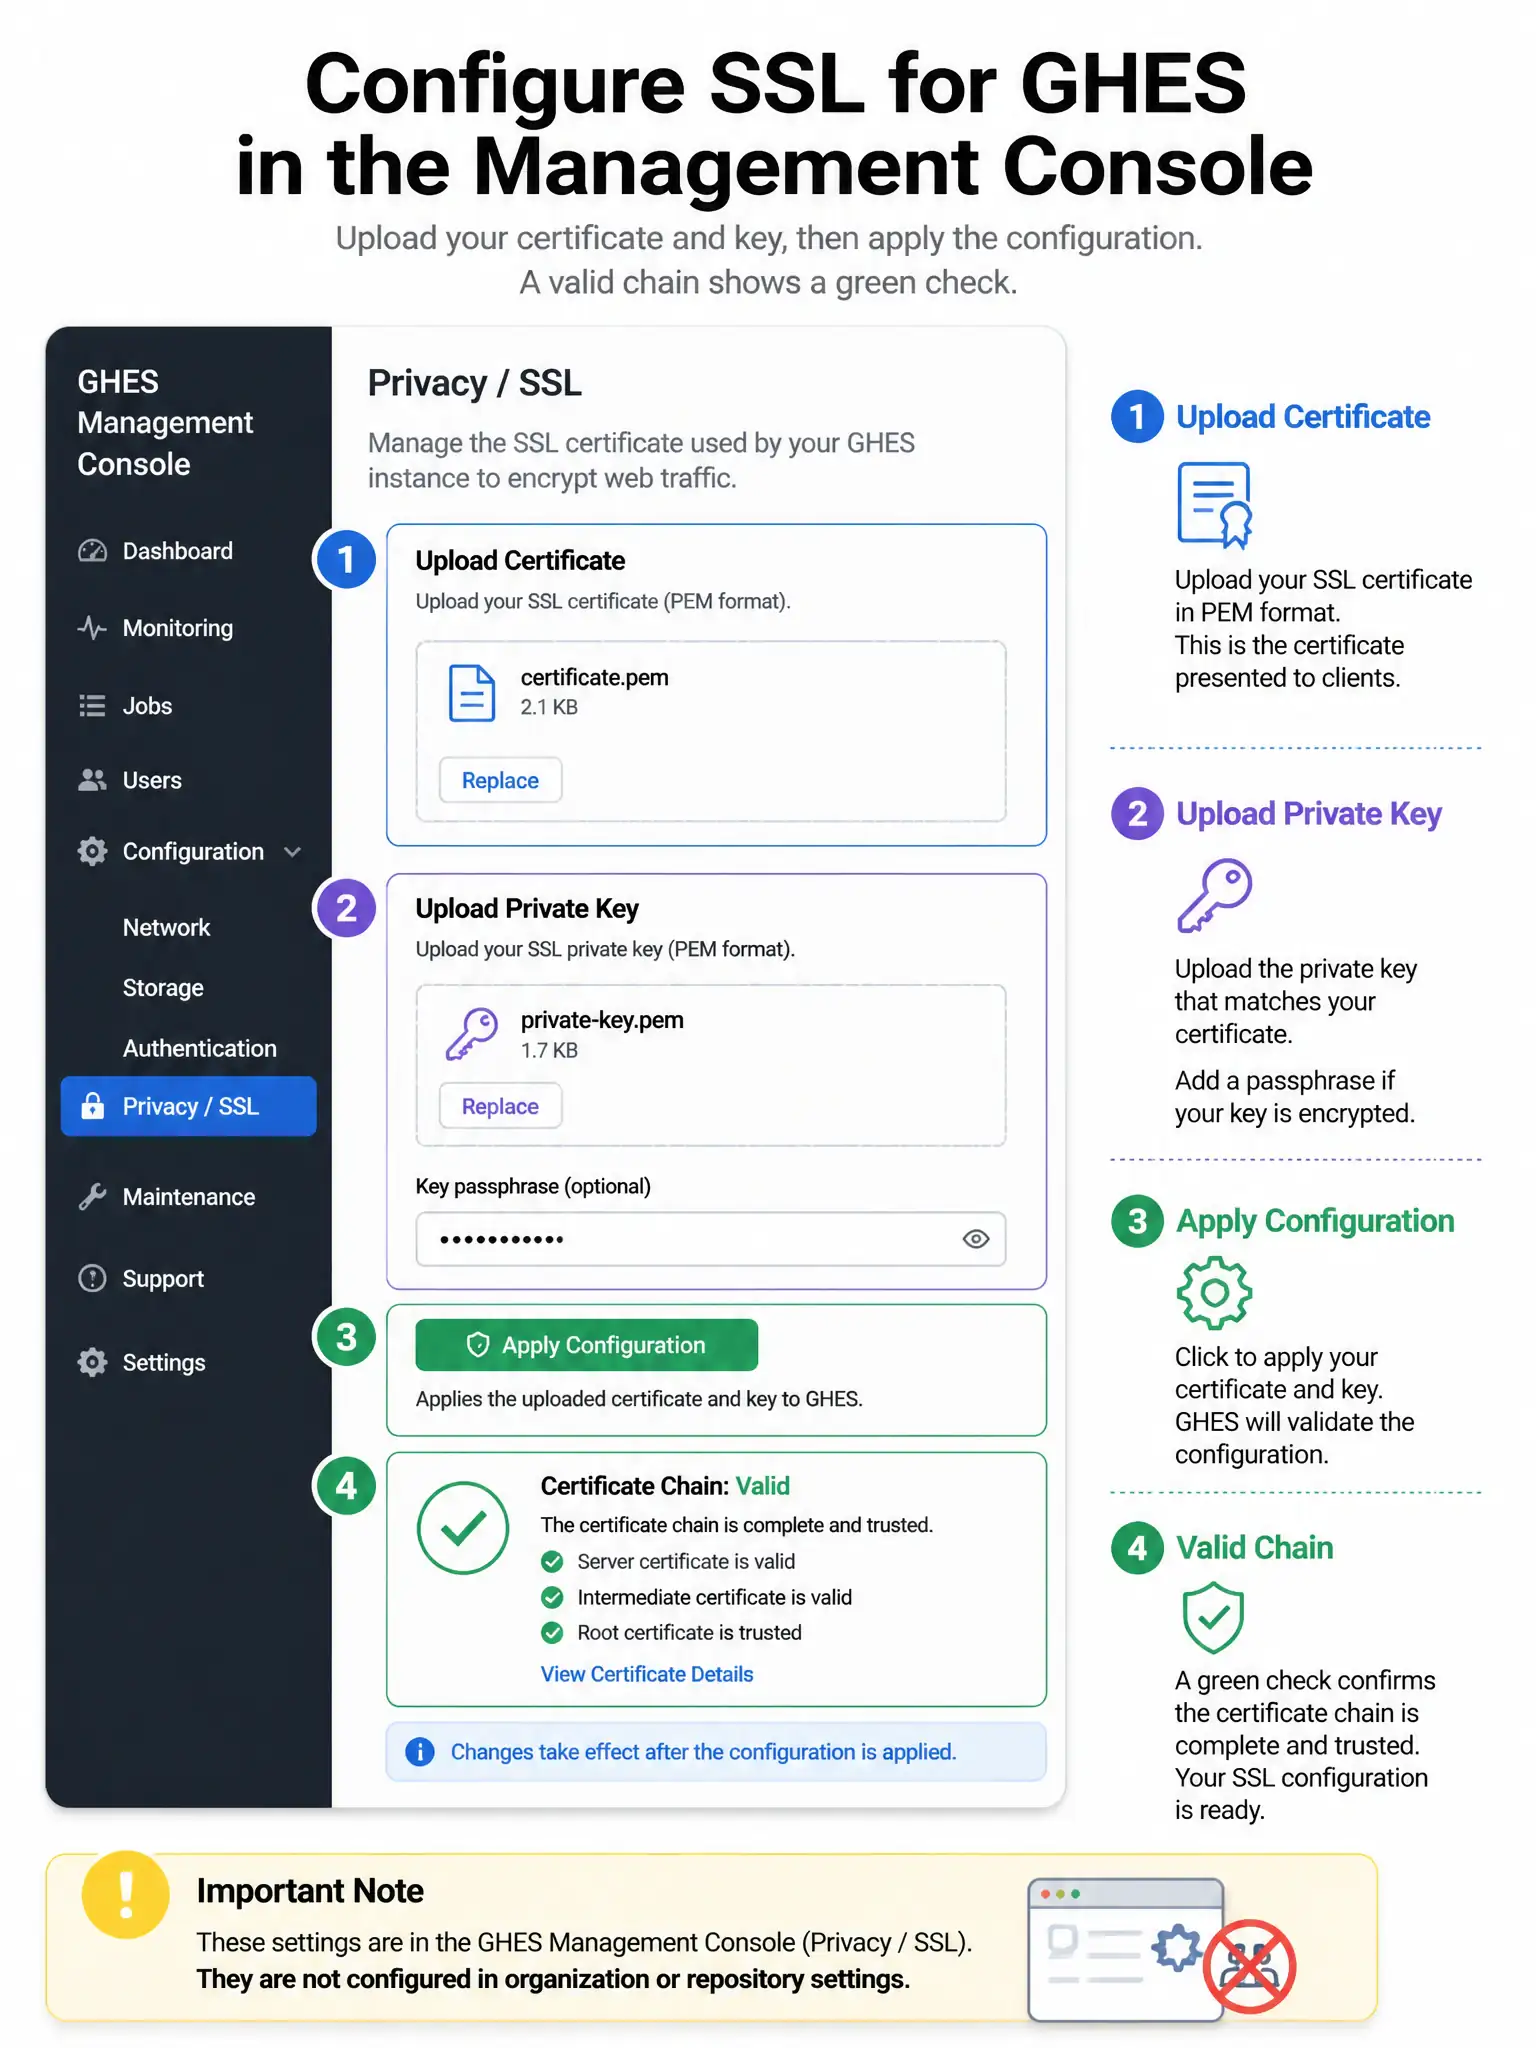Open Authentication settings
1536x2048 pixels.
200,1048
